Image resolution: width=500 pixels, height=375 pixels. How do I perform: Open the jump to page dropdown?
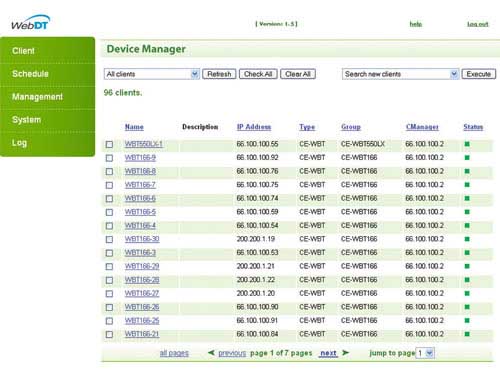coord(425,353)
